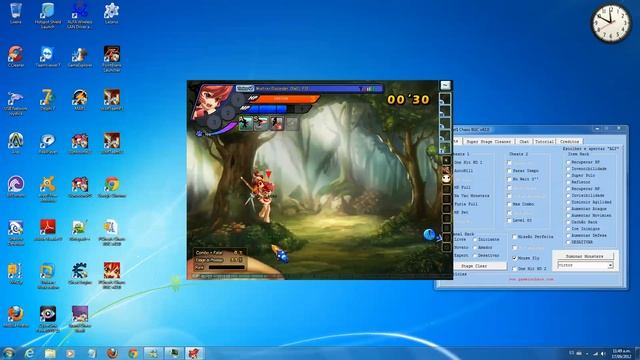The image size is (640, 360).
Task: Open the Mozilla Firefox desktop shortcut
Action: 16,317
